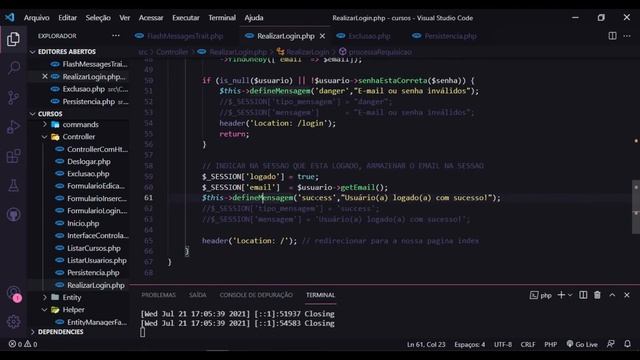Viewport: 640px width, 360px height.
Task: Open the Ver menu
Action: pos(124,18)
